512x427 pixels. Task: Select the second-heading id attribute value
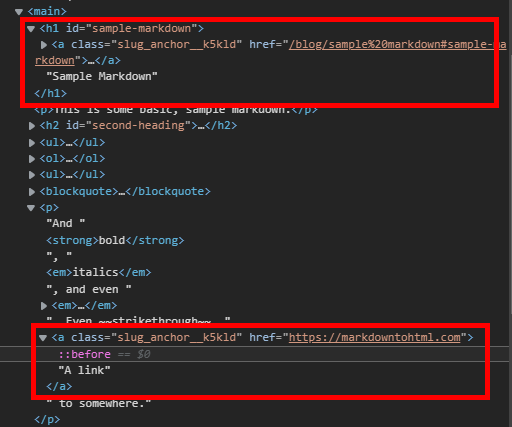pos(138,125)
